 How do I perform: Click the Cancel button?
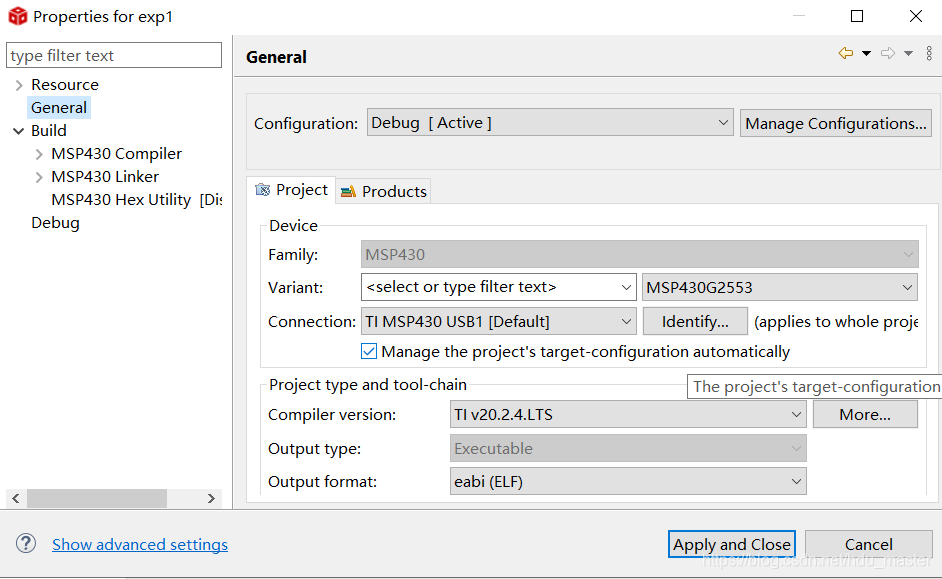(x=869, y=544)
